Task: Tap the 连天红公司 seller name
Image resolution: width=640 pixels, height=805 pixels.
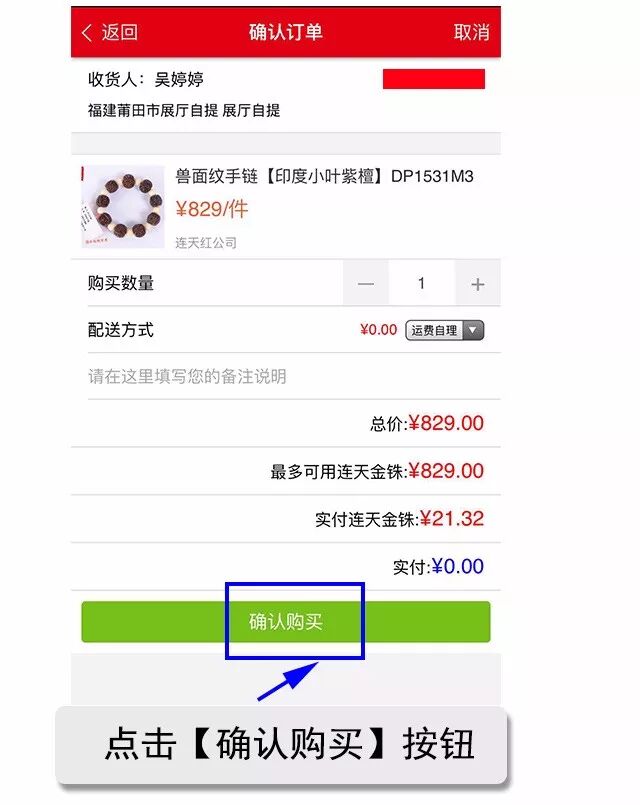Action: click(206, 242)
